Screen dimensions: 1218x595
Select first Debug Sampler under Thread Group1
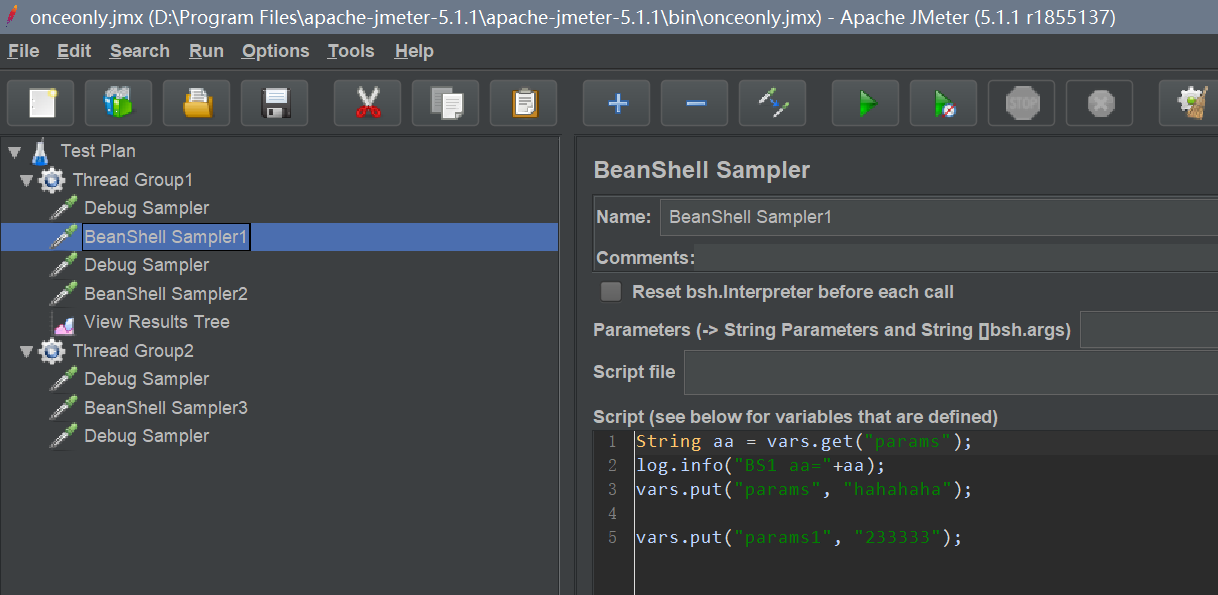pyautogui.click(x=147, y=208)
